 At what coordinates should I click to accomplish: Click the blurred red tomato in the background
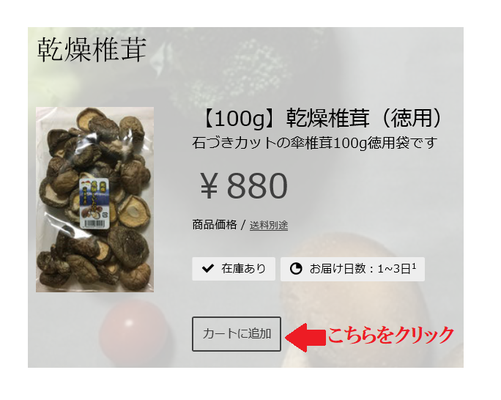[133, 329]
